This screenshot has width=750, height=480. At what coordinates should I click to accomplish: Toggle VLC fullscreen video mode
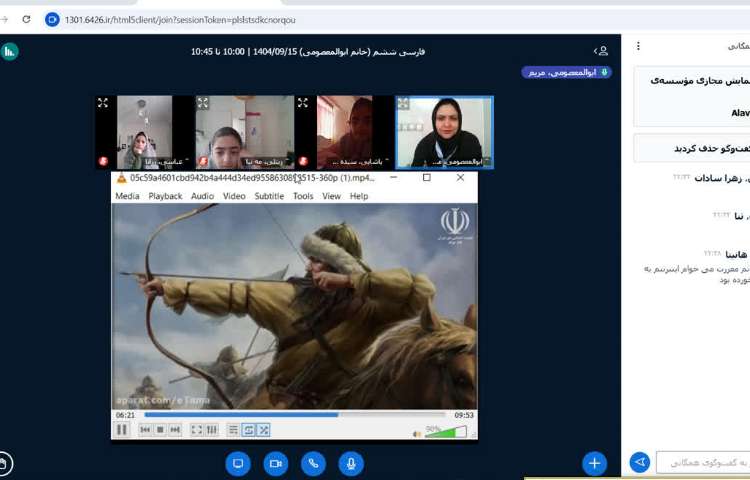pyautogui.click(x=197, y=430)
